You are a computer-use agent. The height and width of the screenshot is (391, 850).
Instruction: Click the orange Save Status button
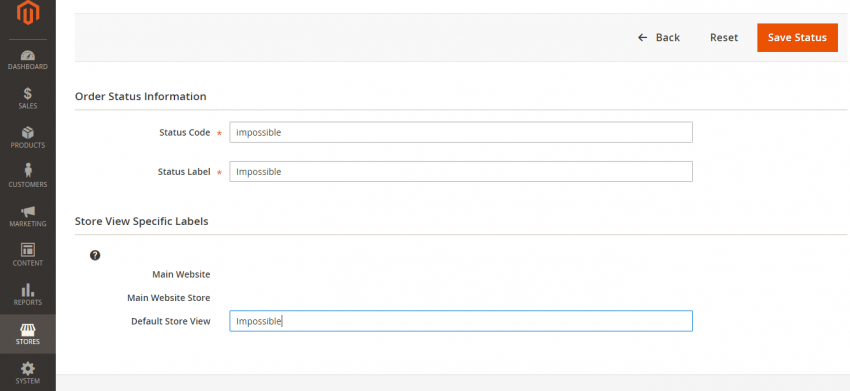797,37
